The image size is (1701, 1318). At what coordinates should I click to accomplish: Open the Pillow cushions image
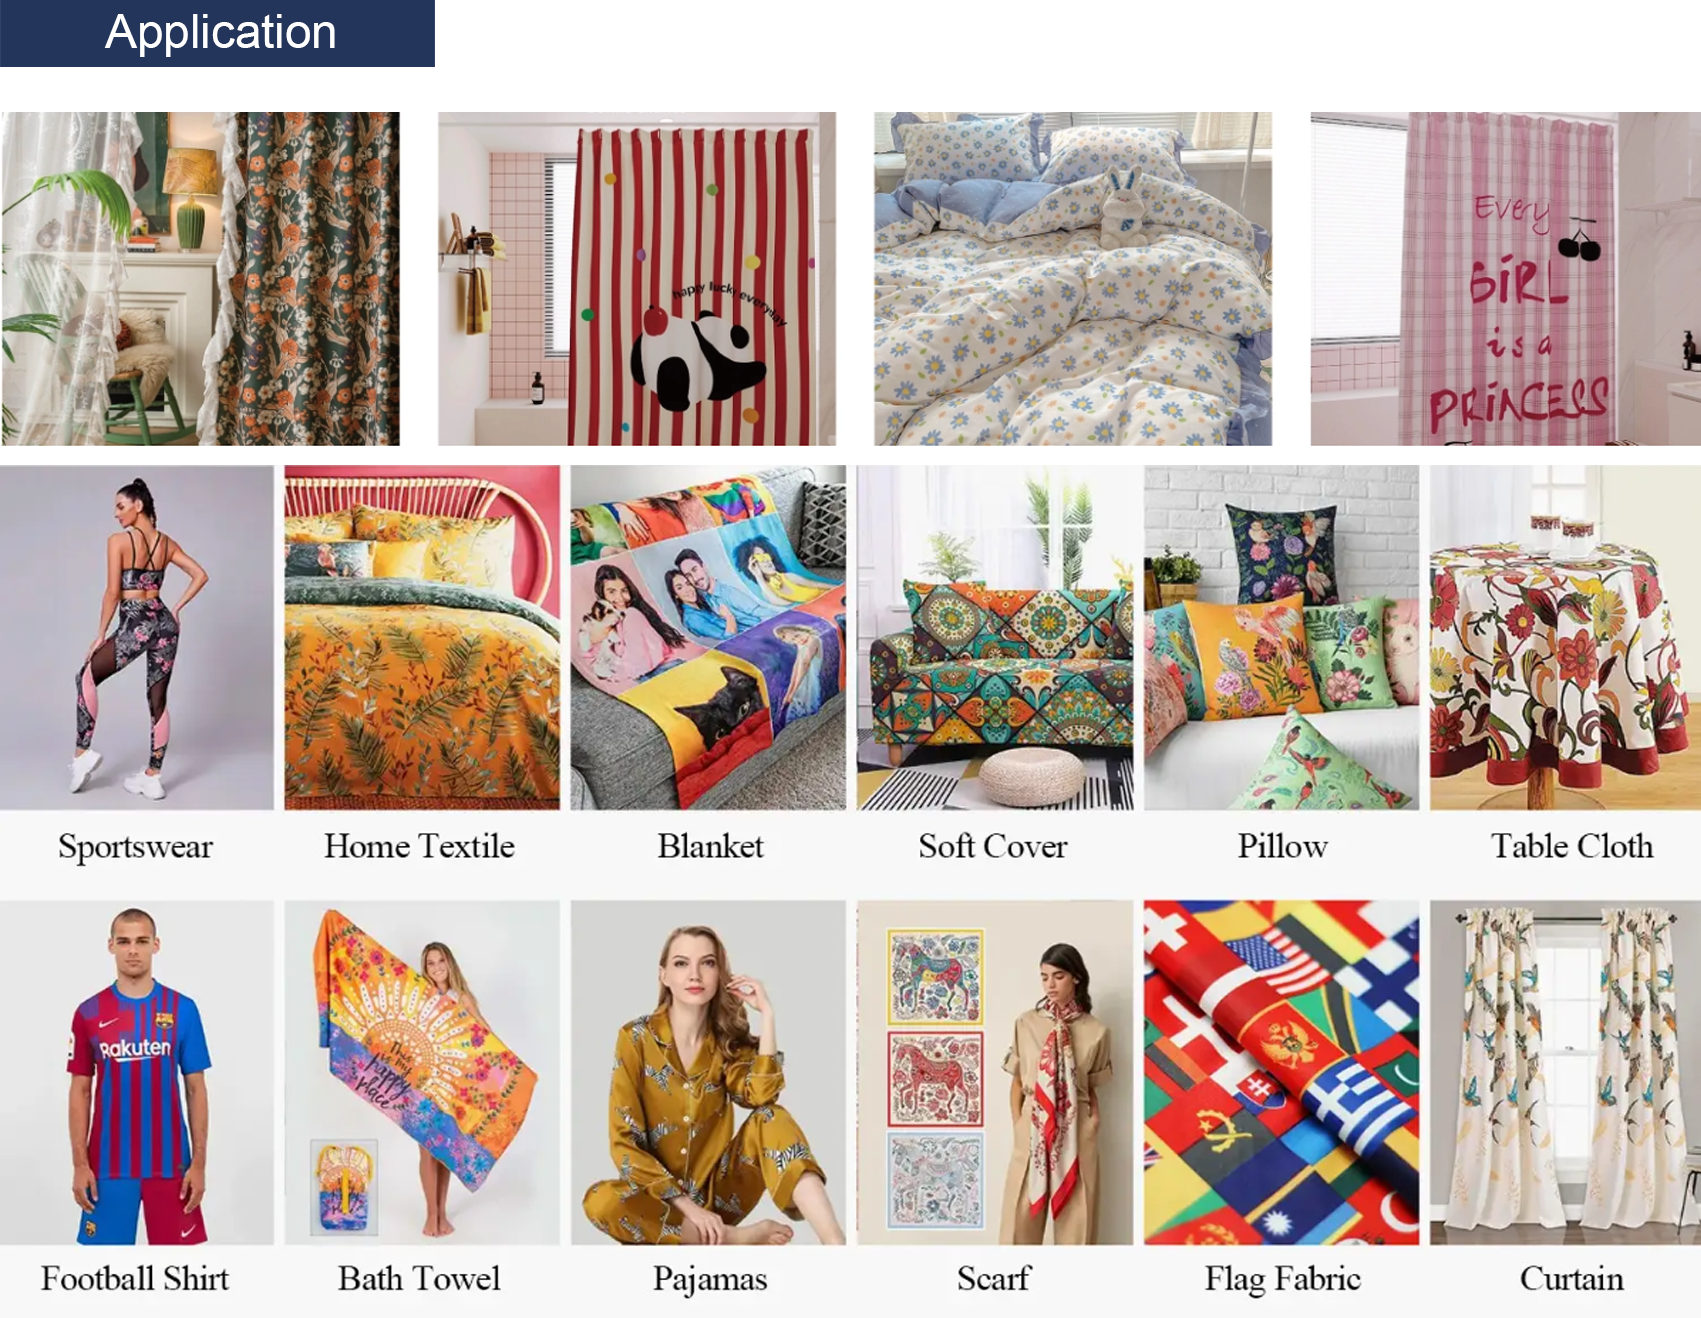pos(1282,638)
